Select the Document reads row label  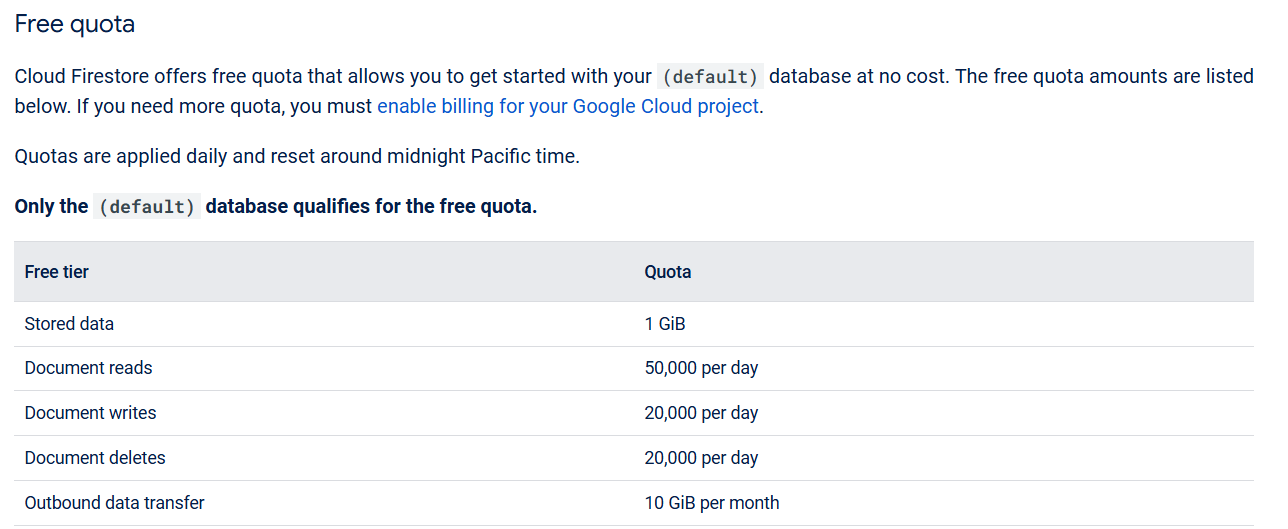point(88,368)
